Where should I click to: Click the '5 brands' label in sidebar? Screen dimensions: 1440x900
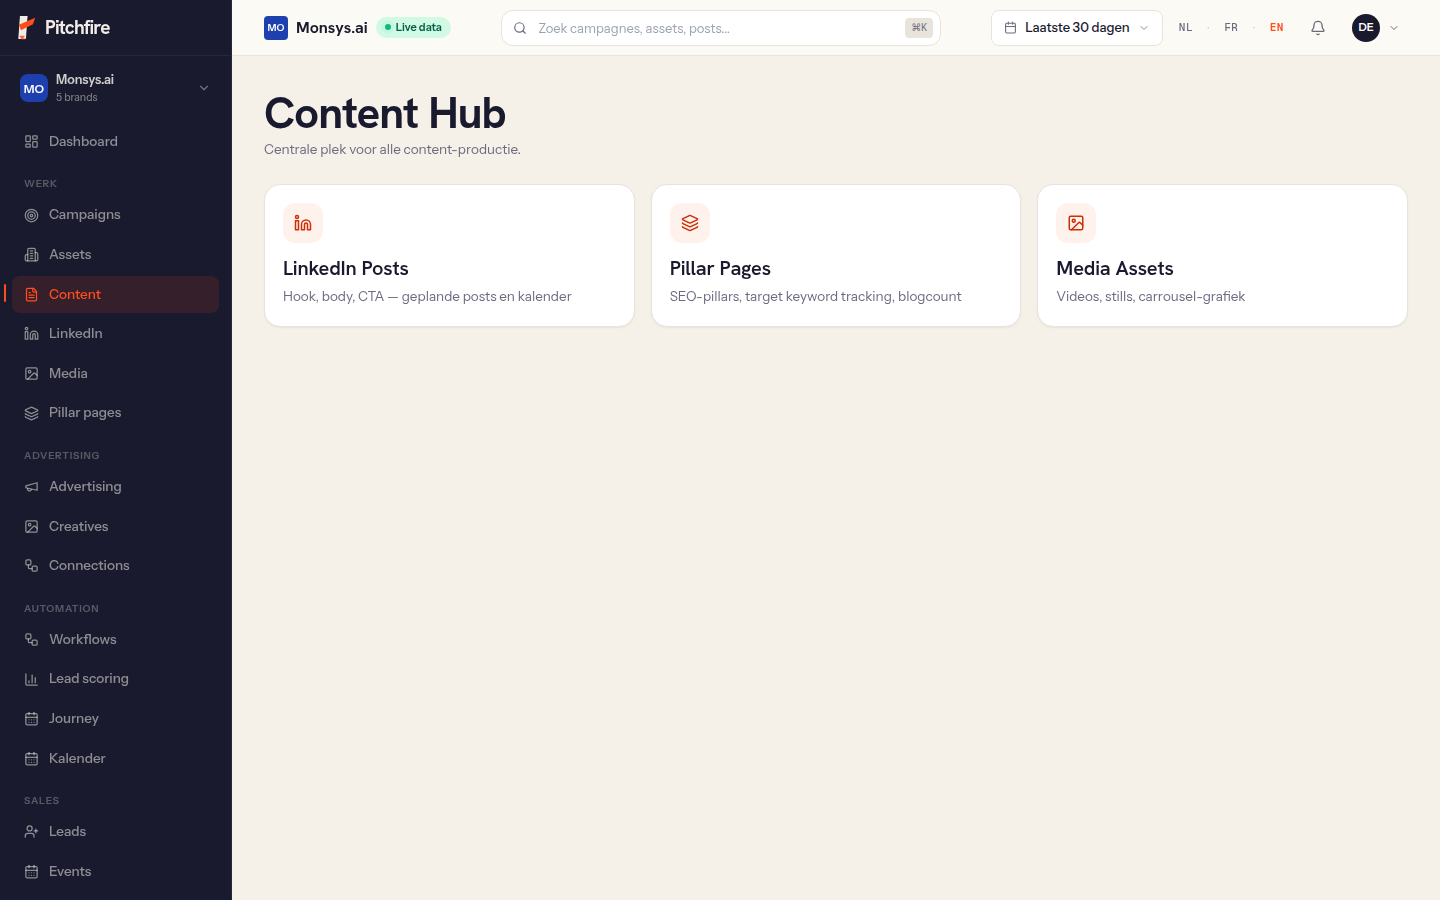tap(77, 98)
